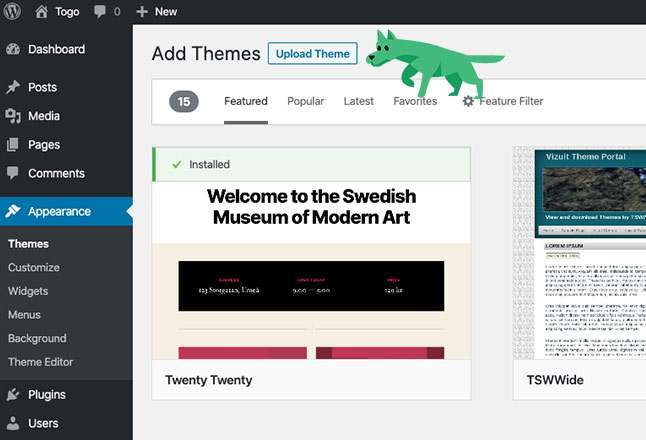Click the TSWWide theme name
Image resolution: width=646 pixels, height=440 pixels.
555,380
